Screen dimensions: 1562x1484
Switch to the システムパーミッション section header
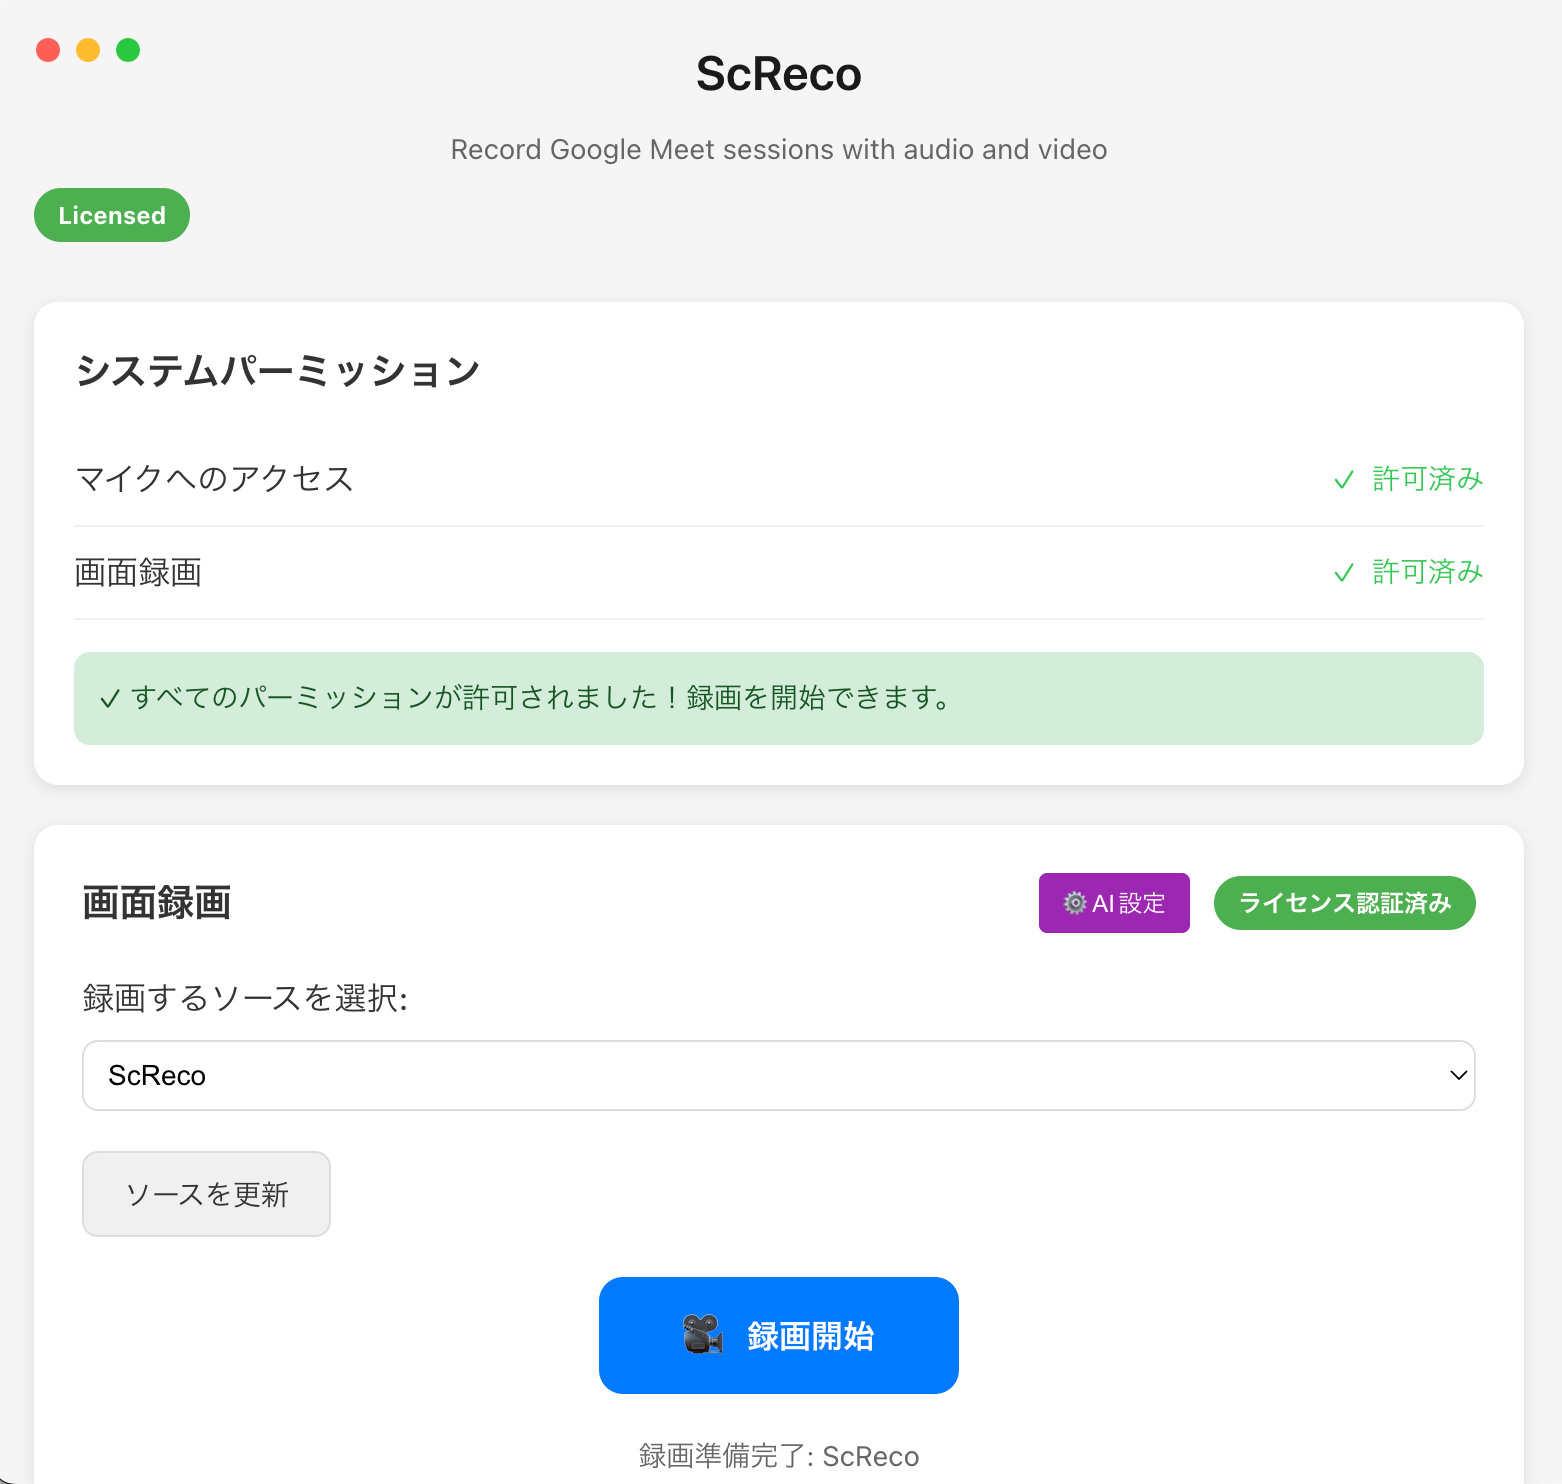(277, 369)
